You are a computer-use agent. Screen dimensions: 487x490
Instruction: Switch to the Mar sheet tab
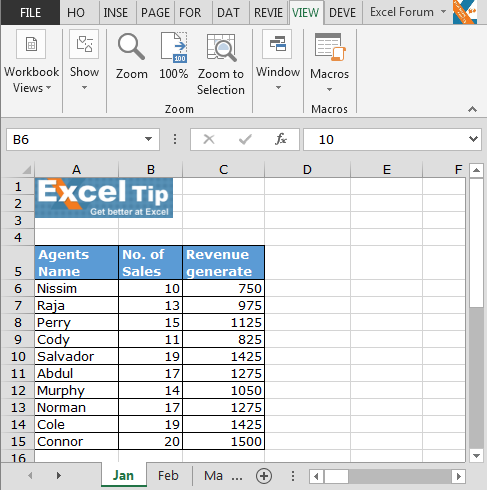(213, 476)
